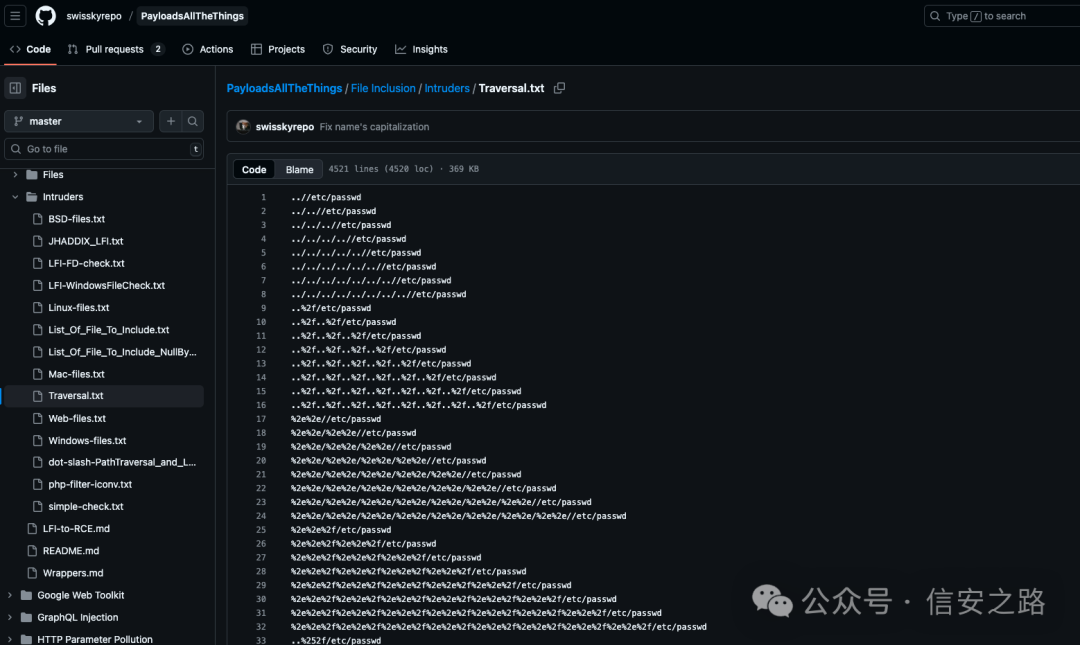This screenshot has width=1080, height=645.
Task: Click the GitHub logo icon
Action: click(x=46, y=16)
